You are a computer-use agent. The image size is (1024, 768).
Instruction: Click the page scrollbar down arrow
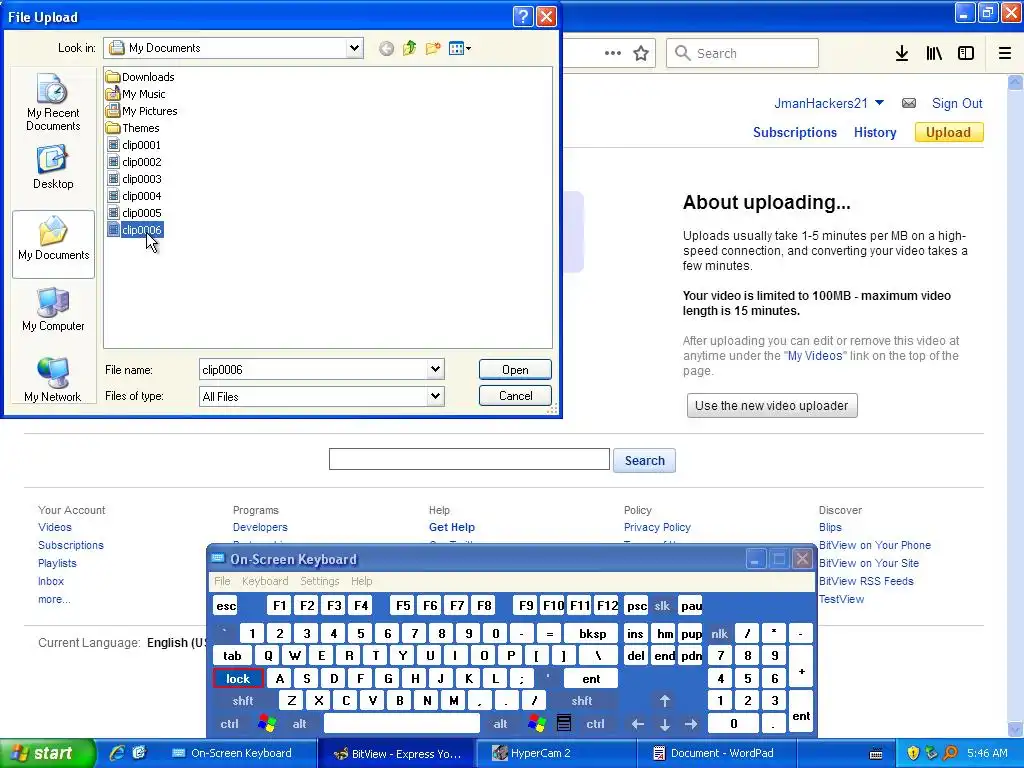[1015, 728]
